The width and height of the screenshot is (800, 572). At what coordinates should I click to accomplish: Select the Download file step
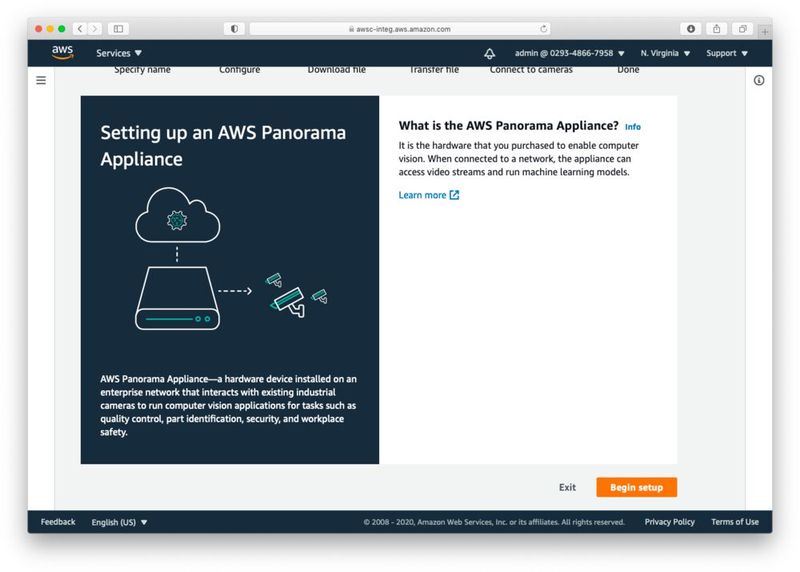click(x=337, y=69)
